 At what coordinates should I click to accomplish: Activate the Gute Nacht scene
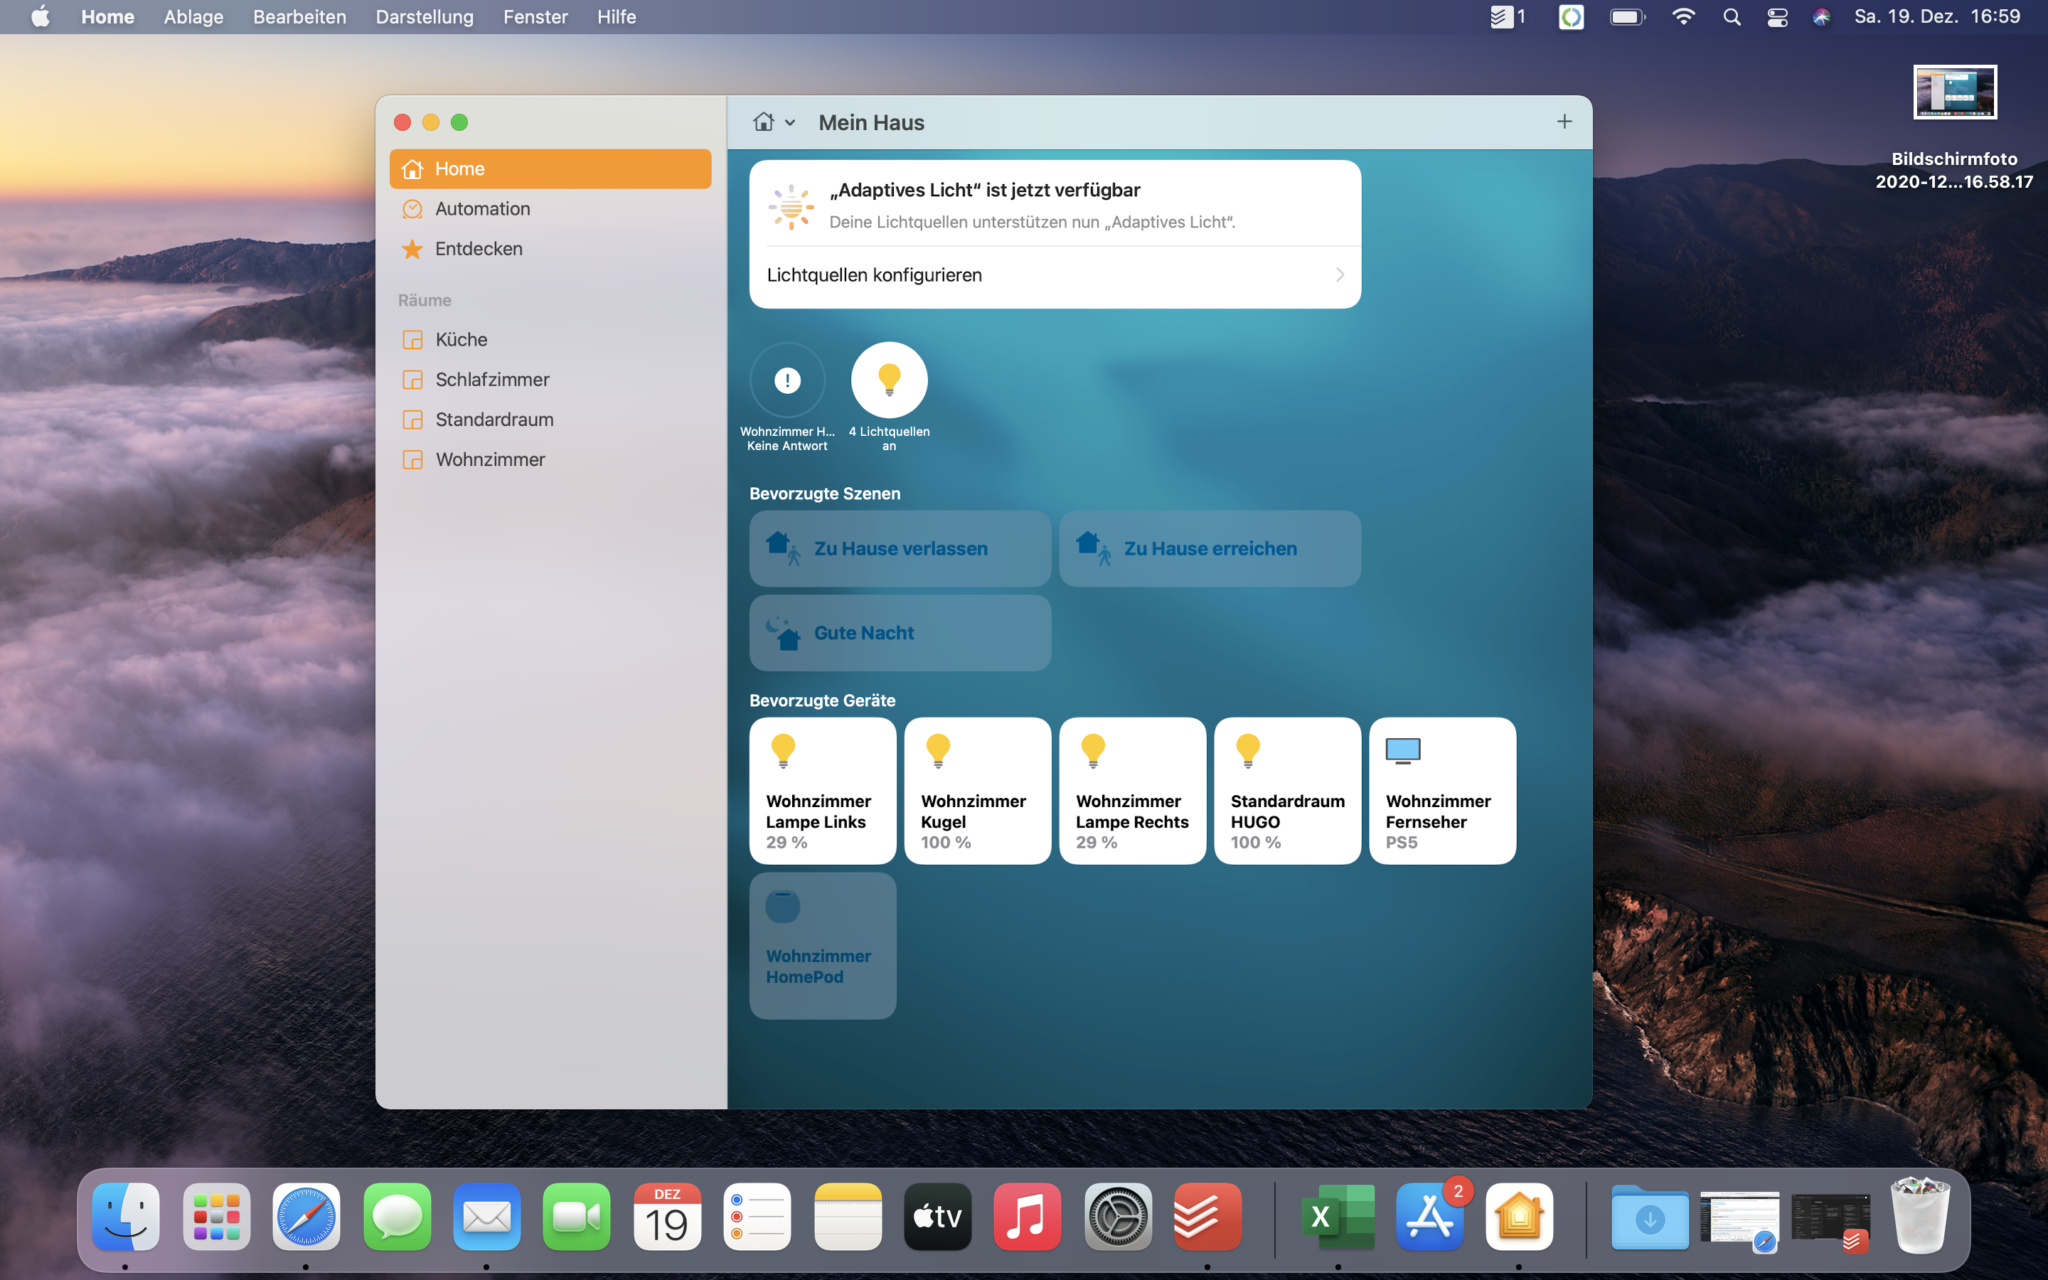(900, 633)
